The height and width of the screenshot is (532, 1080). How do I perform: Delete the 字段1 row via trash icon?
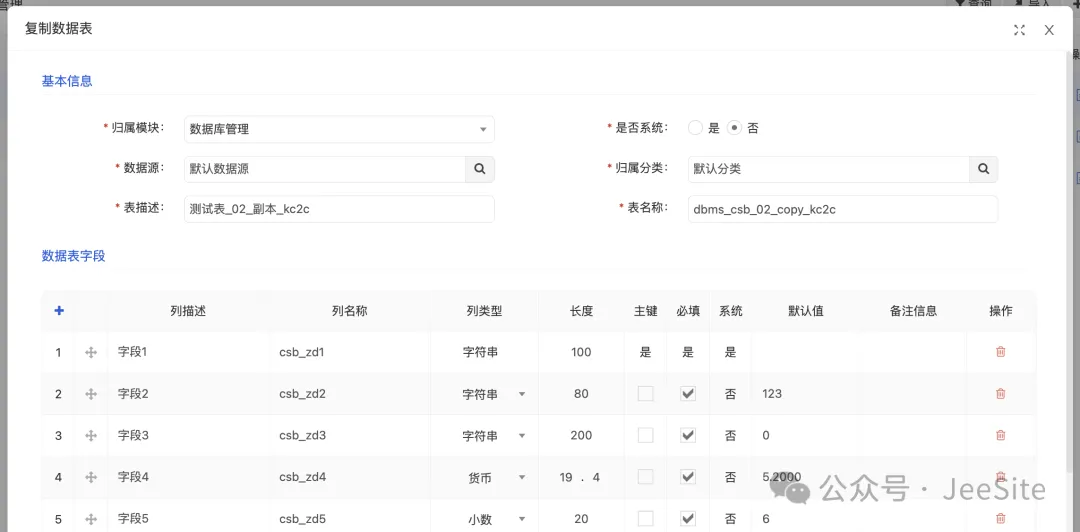[x=1001, y=352]
